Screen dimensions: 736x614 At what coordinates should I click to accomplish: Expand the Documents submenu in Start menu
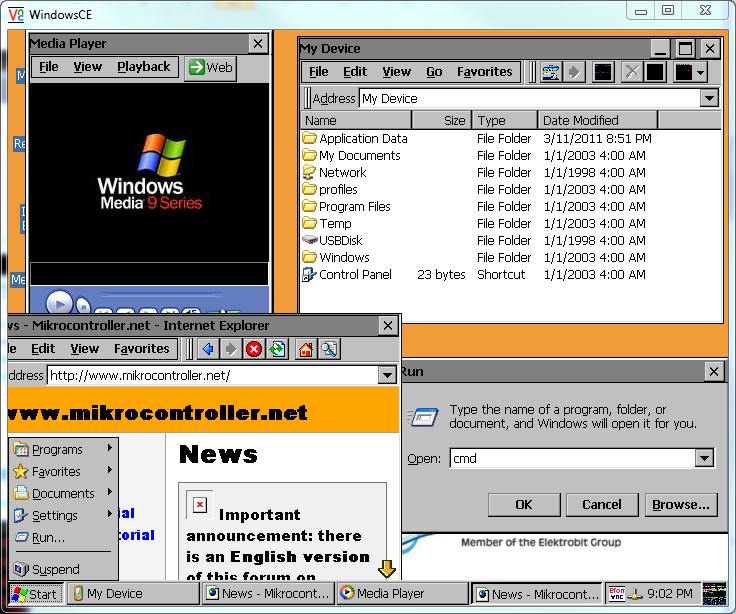coord(109,492)
